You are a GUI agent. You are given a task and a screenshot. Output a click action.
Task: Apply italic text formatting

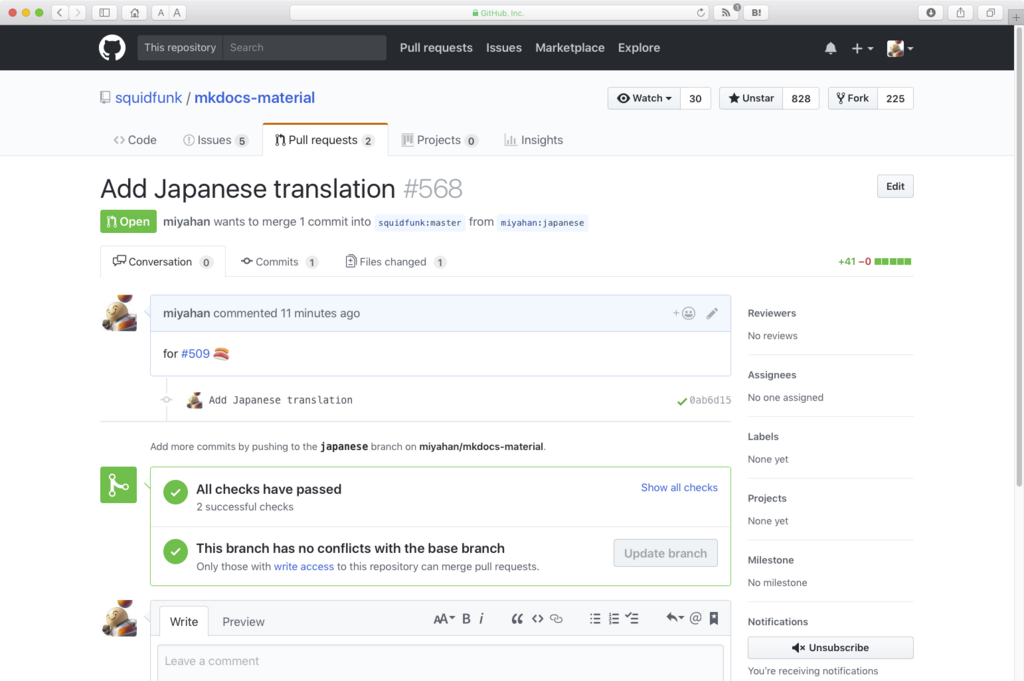[x=481, y=618]
